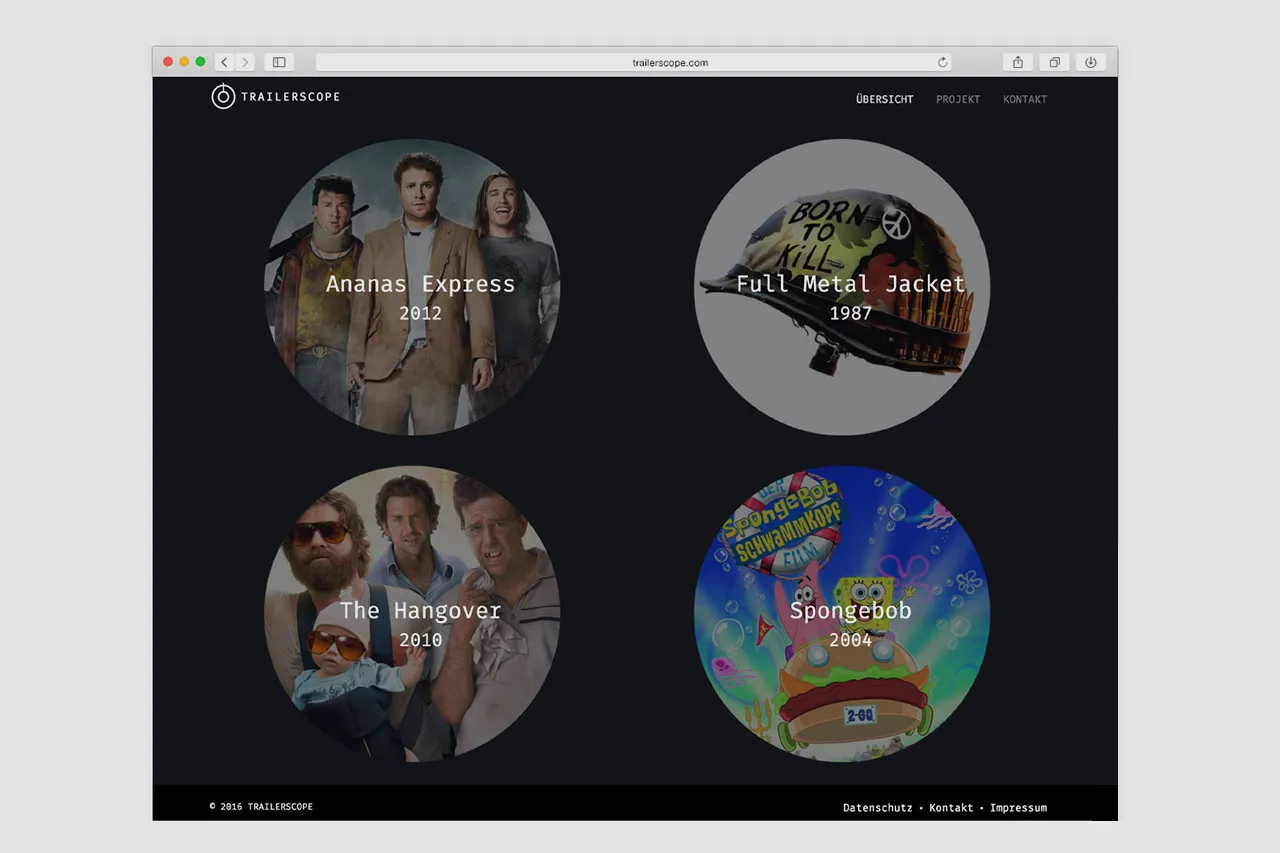Open the Full Metal Jacket movie circle
1280x853 pixels.
coord(842,287)
